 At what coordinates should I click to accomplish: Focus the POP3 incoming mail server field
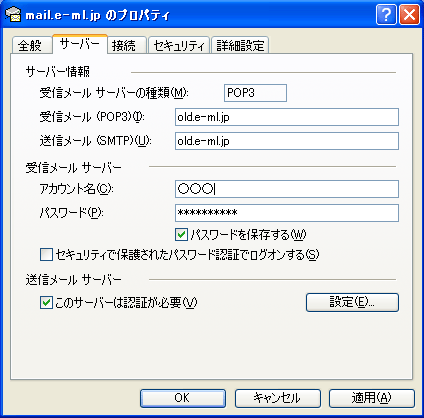pos(287,117)
